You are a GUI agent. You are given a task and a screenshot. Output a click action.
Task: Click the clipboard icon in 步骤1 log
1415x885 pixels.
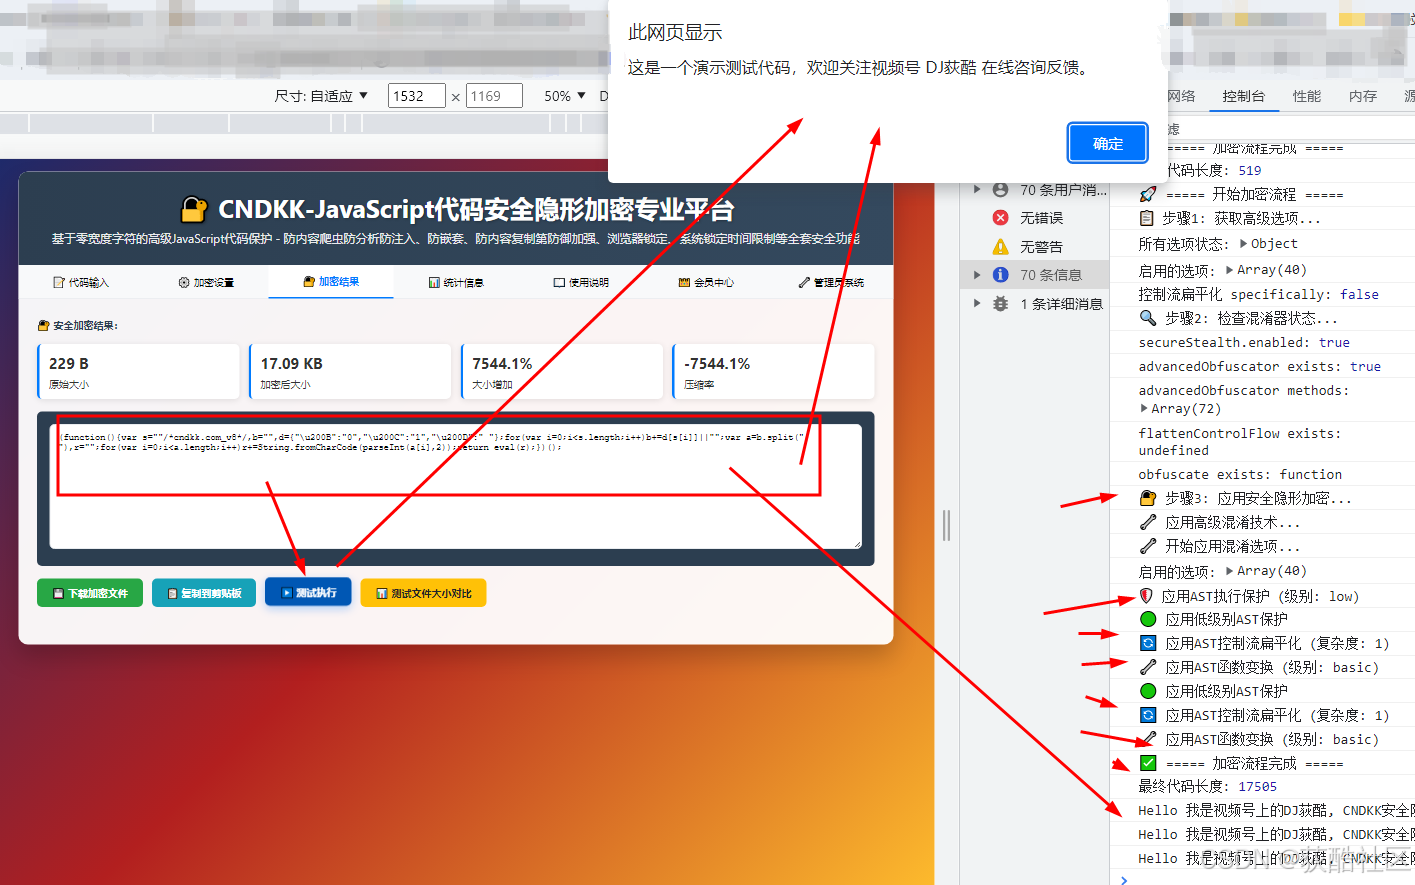tap(1147, 218)
